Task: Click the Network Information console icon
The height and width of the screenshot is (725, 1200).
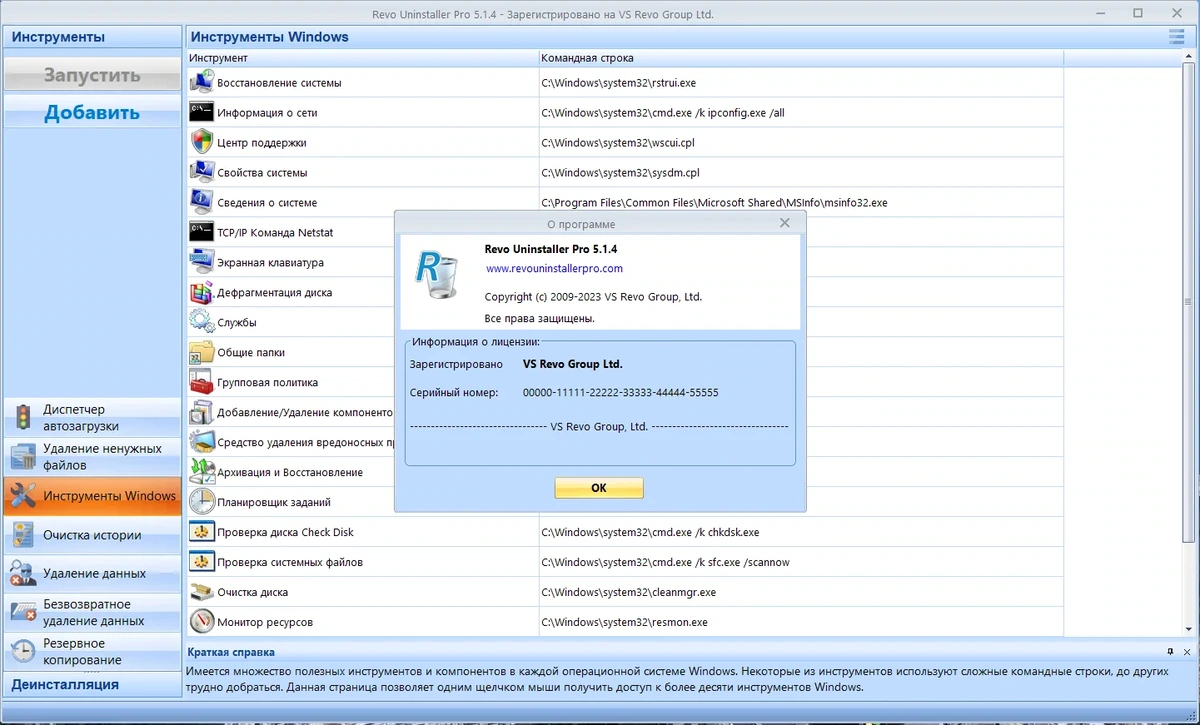Action: pos(202,112)
